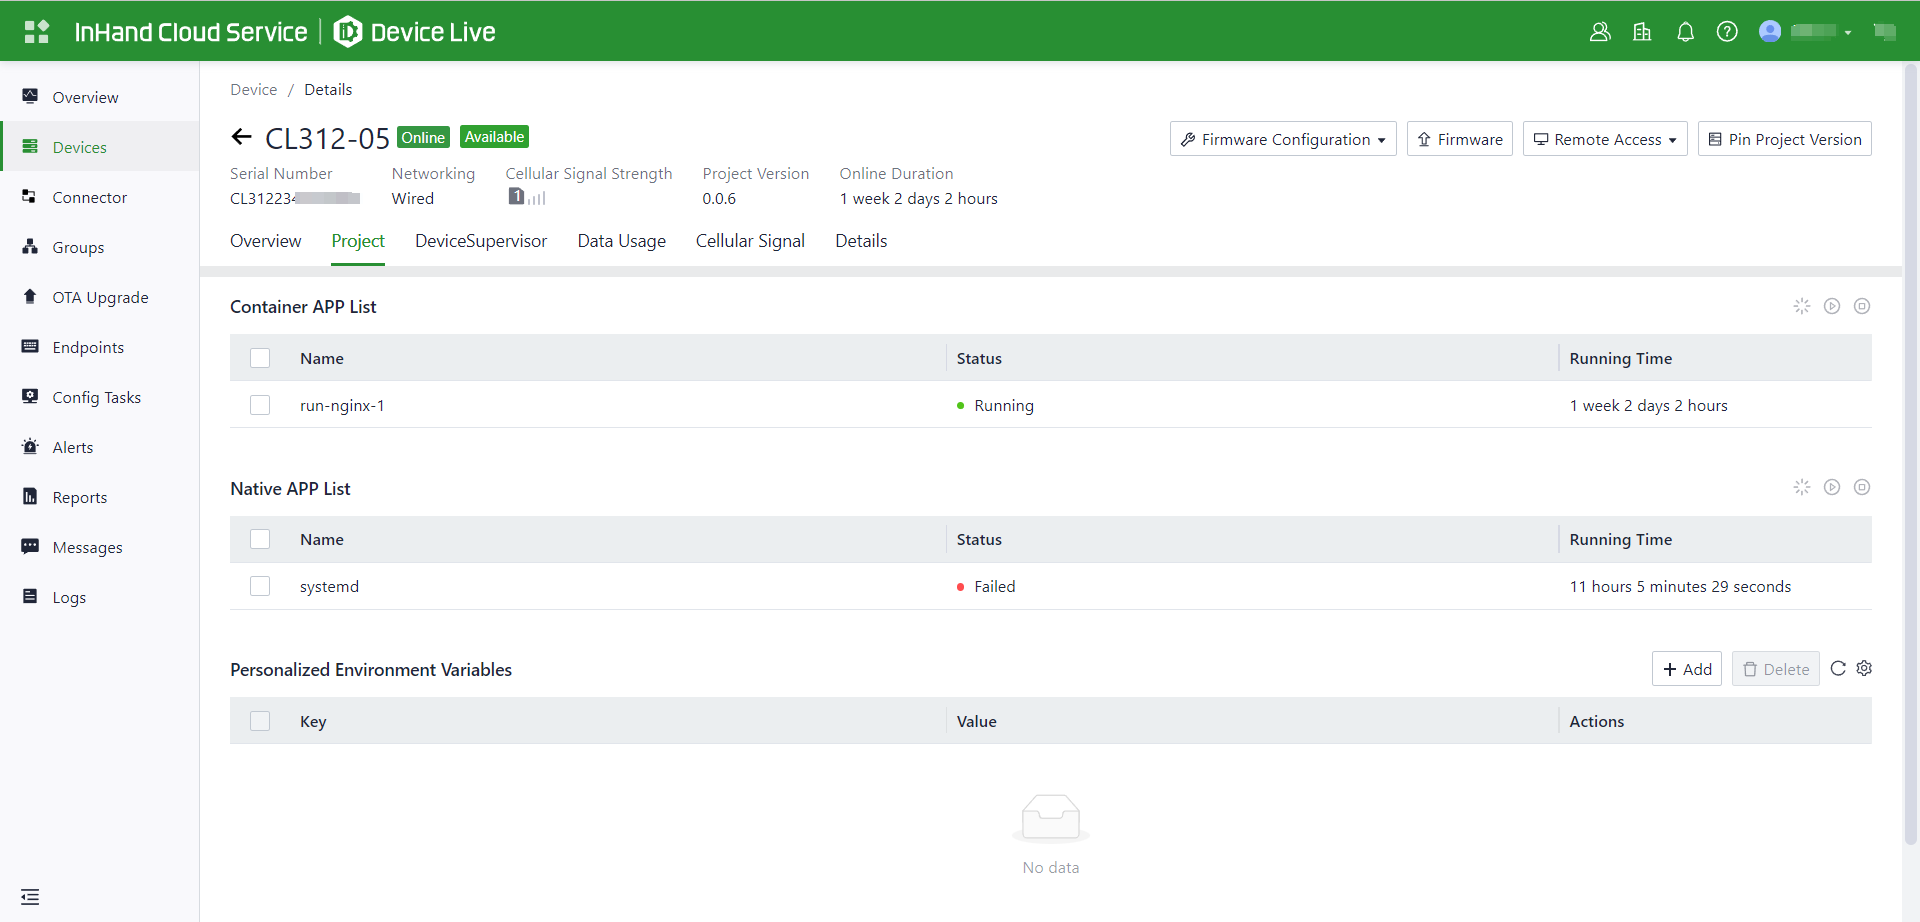
Task: Collapse the sidebar menu icon
Action: [x=30, y=897]
